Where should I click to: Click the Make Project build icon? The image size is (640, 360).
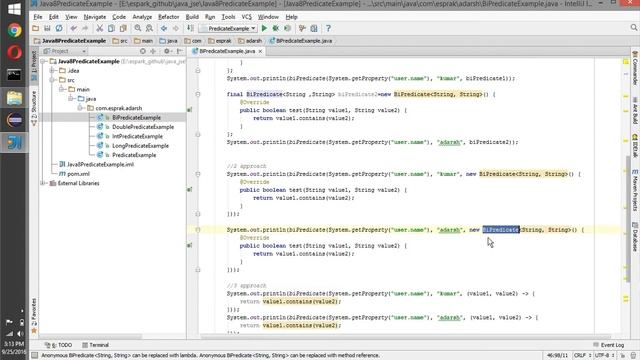click(x=190, y=28)
